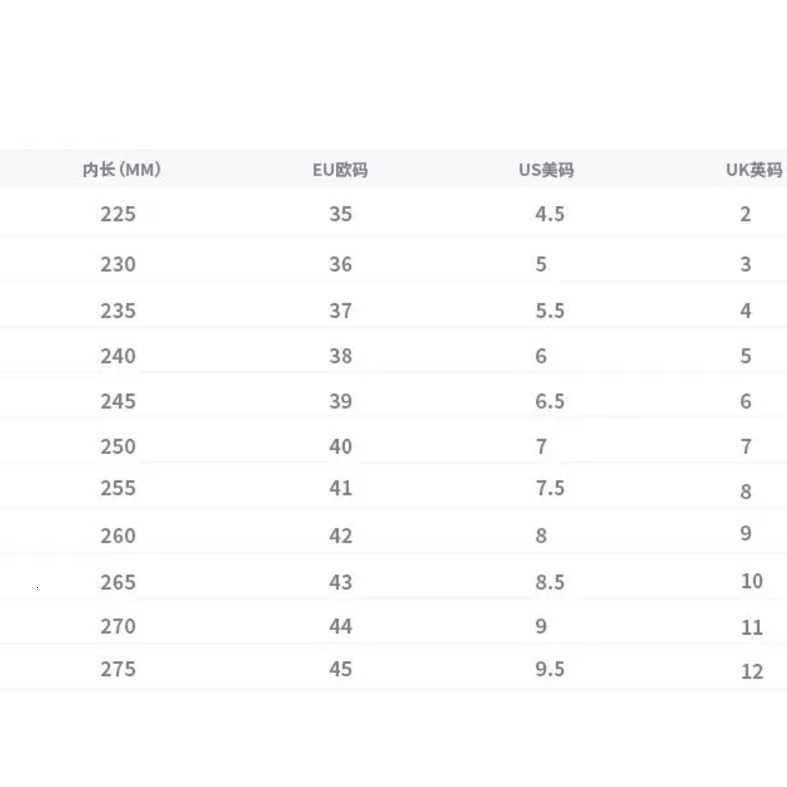Click the 230 length value

tap(118, 264)
